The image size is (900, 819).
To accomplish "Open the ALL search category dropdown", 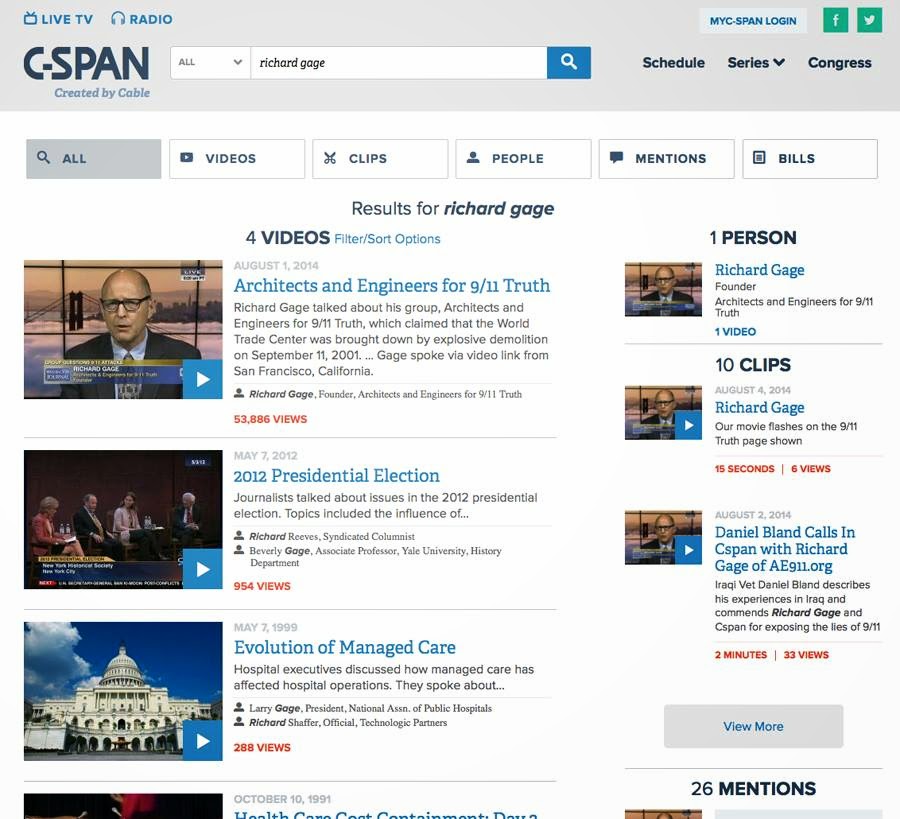I will [x=210, y=63].
